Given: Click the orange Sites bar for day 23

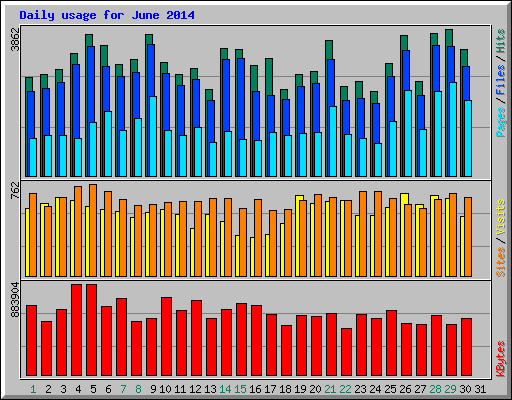Looking at the screenshot, I should (x=363, y=234).
